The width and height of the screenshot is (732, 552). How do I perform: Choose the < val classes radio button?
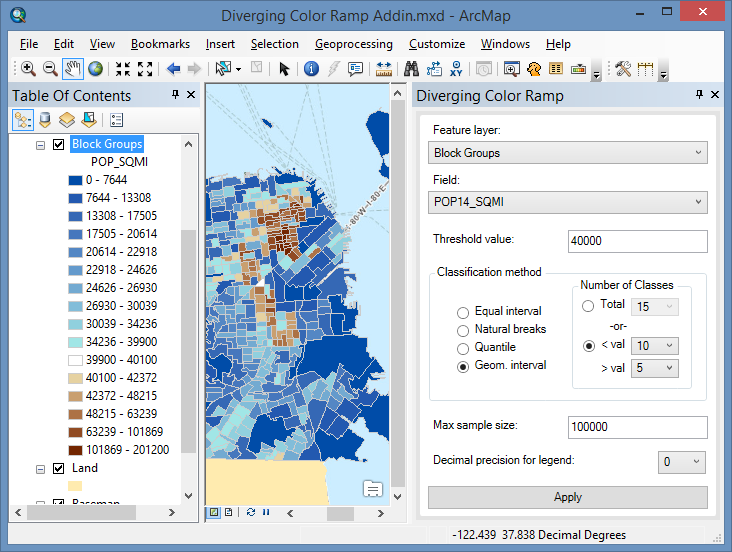click(589, 346)
